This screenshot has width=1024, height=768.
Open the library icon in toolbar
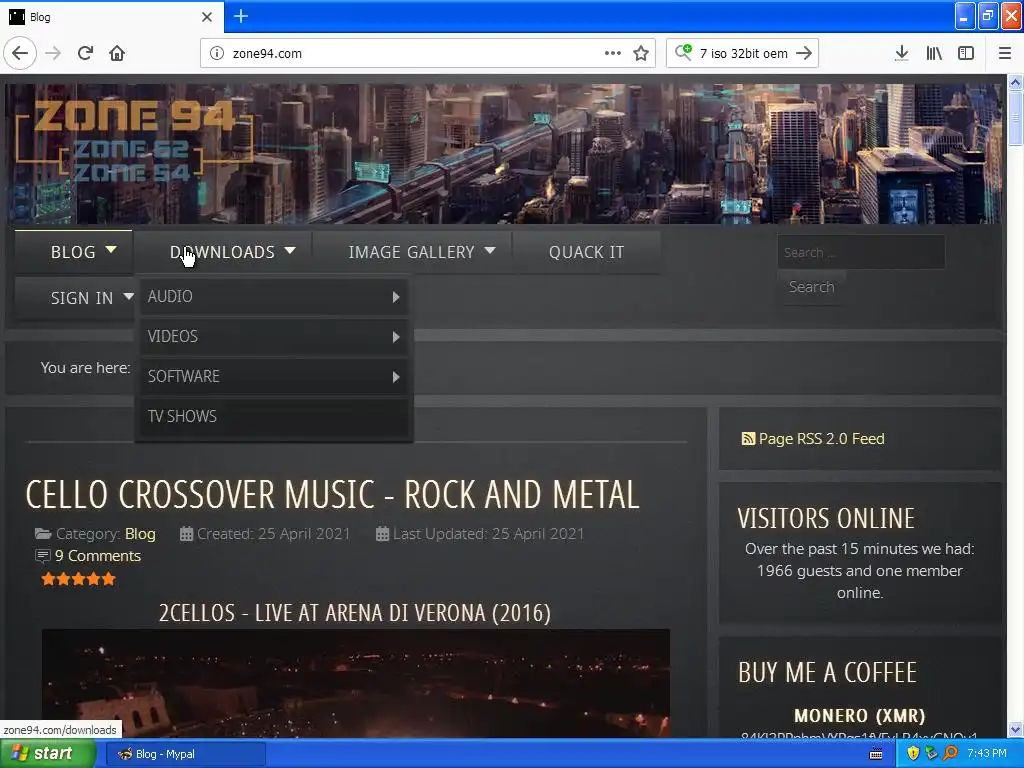pos(934,53)
